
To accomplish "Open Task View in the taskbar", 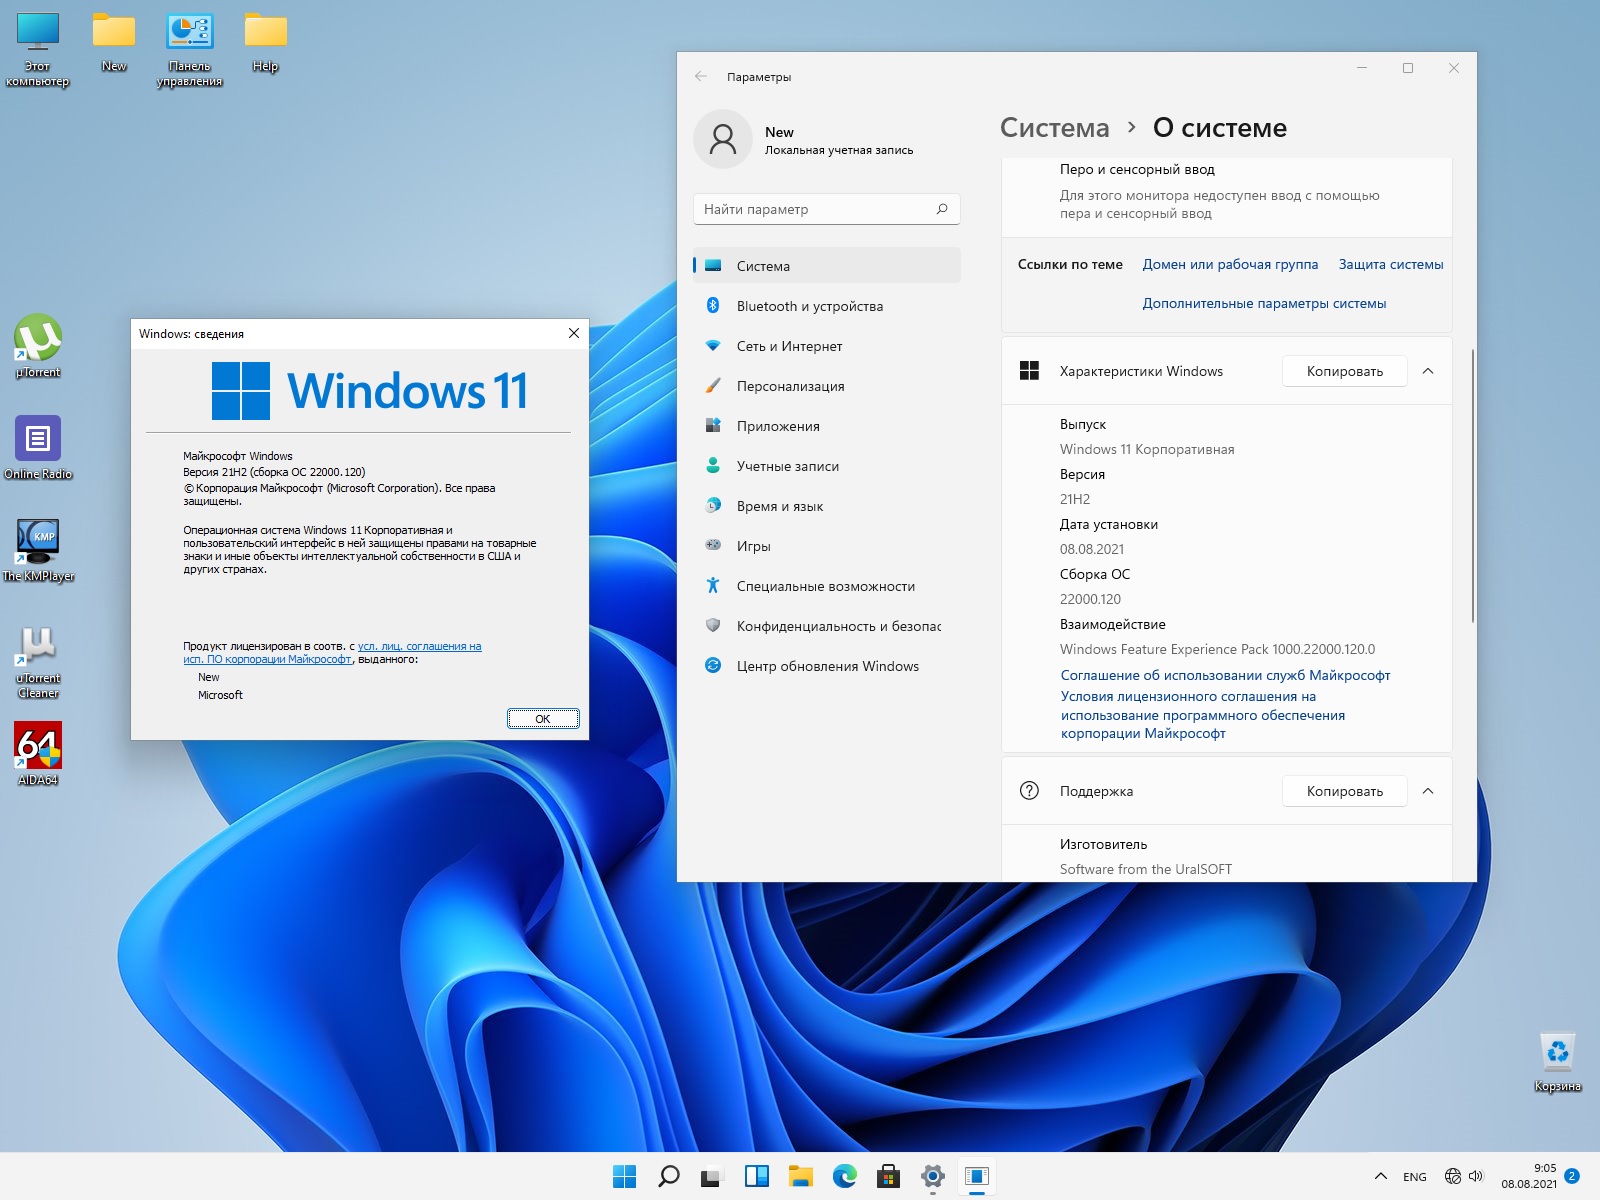I will click(712, 1176).
